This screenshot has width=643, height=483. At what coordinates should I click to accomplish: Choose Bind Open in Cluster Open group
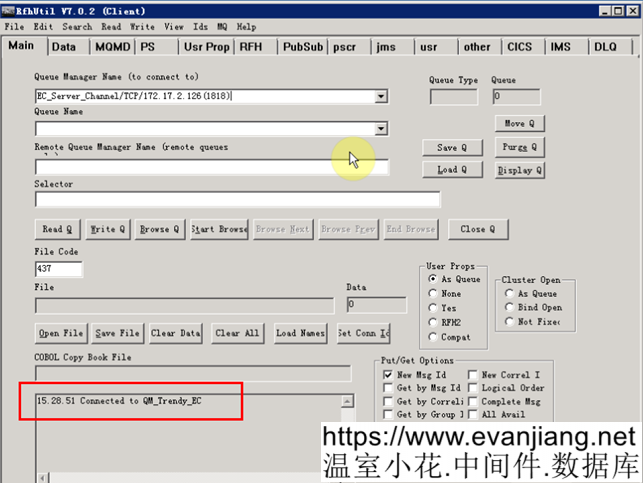click(x=510, y=308)
